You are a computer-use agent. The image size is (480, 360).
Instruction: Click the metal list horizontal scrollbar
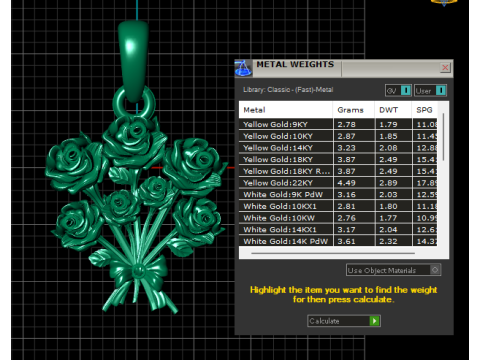333,253
